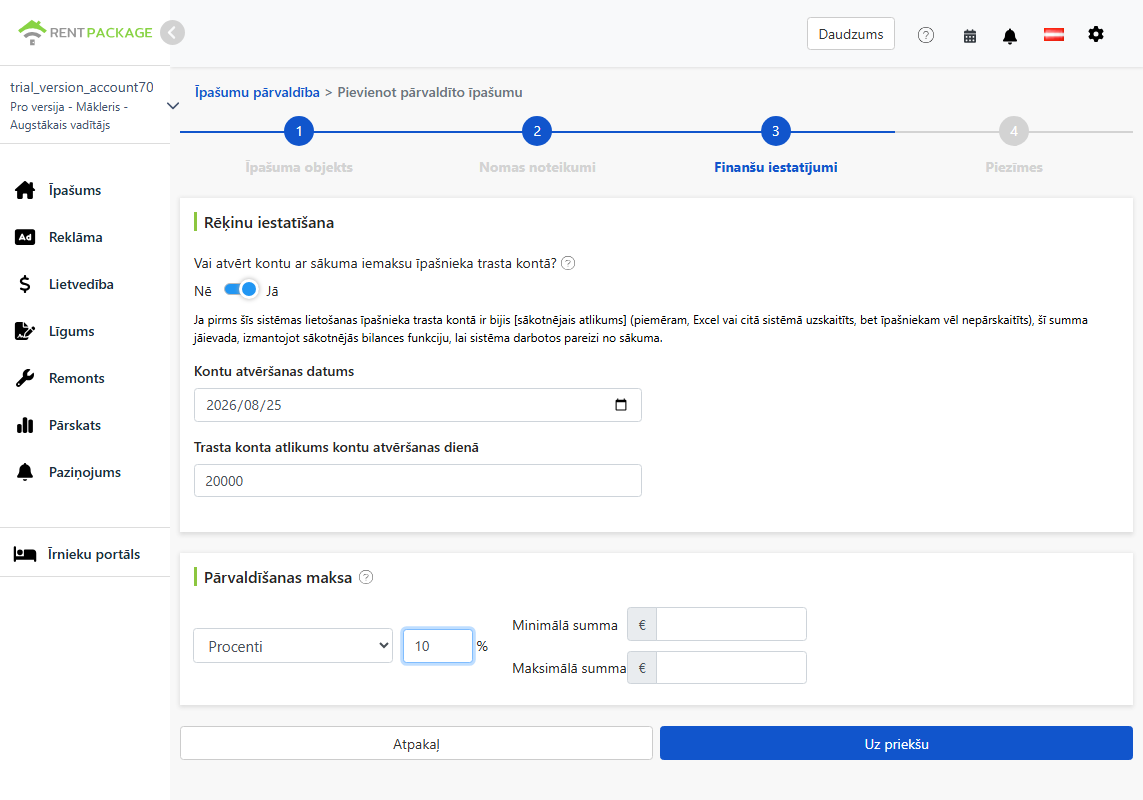
Task: Click the Daudzums button
Action: (x=851, y=34)
